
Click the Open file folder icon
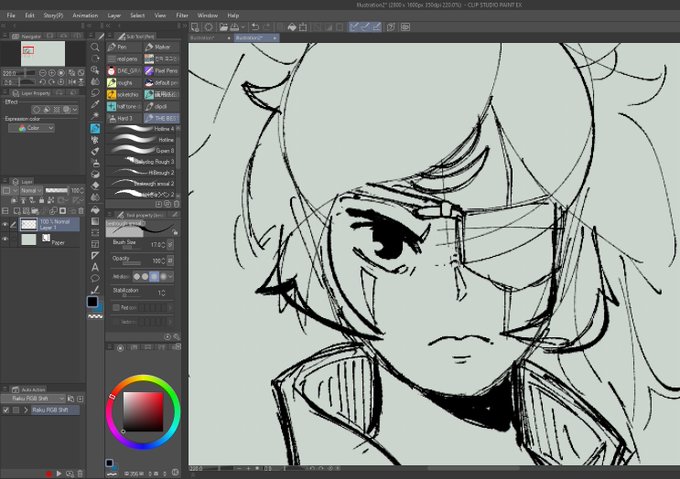pyautogui.click(x=223, y=27)
